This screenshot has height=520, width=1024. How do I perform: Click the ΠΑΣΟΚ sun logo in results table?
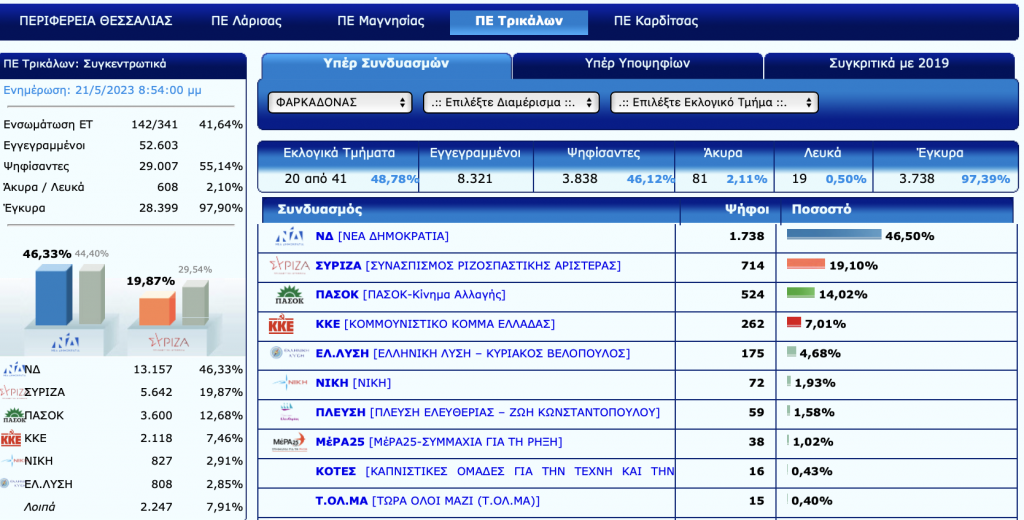[289, 295]
